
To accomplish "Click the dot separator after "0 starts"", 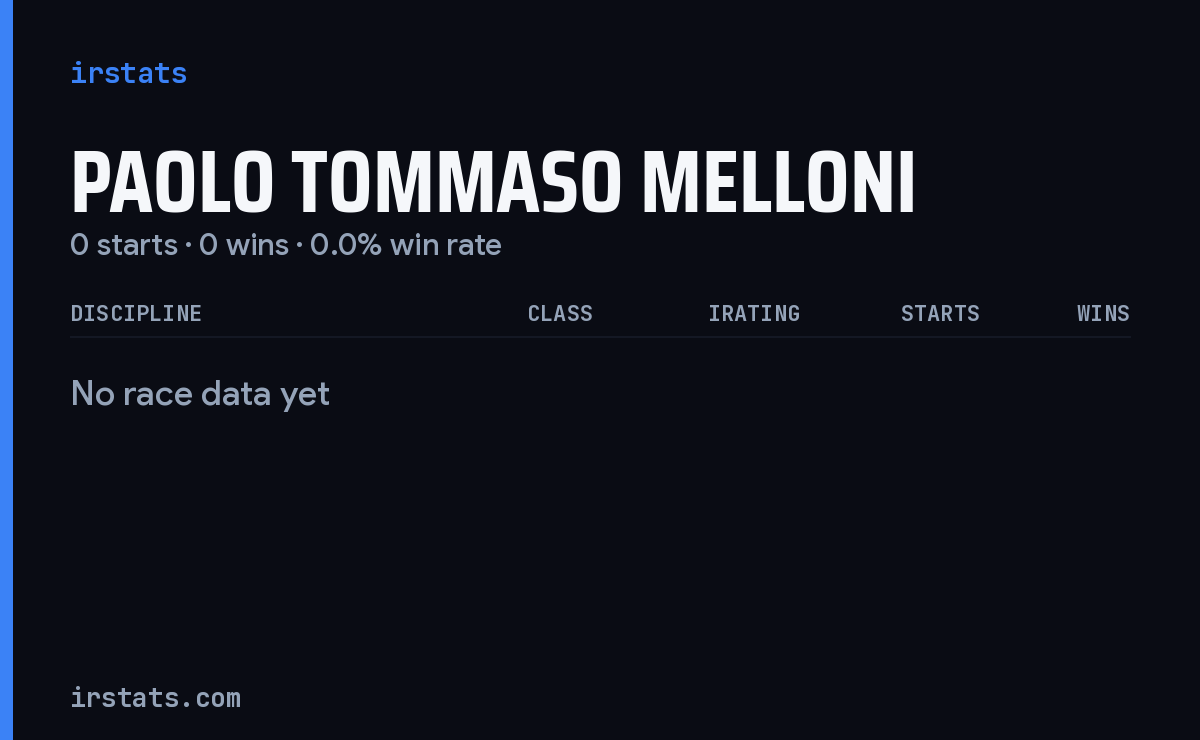I will pyautogui.click(x=188, y=246).
